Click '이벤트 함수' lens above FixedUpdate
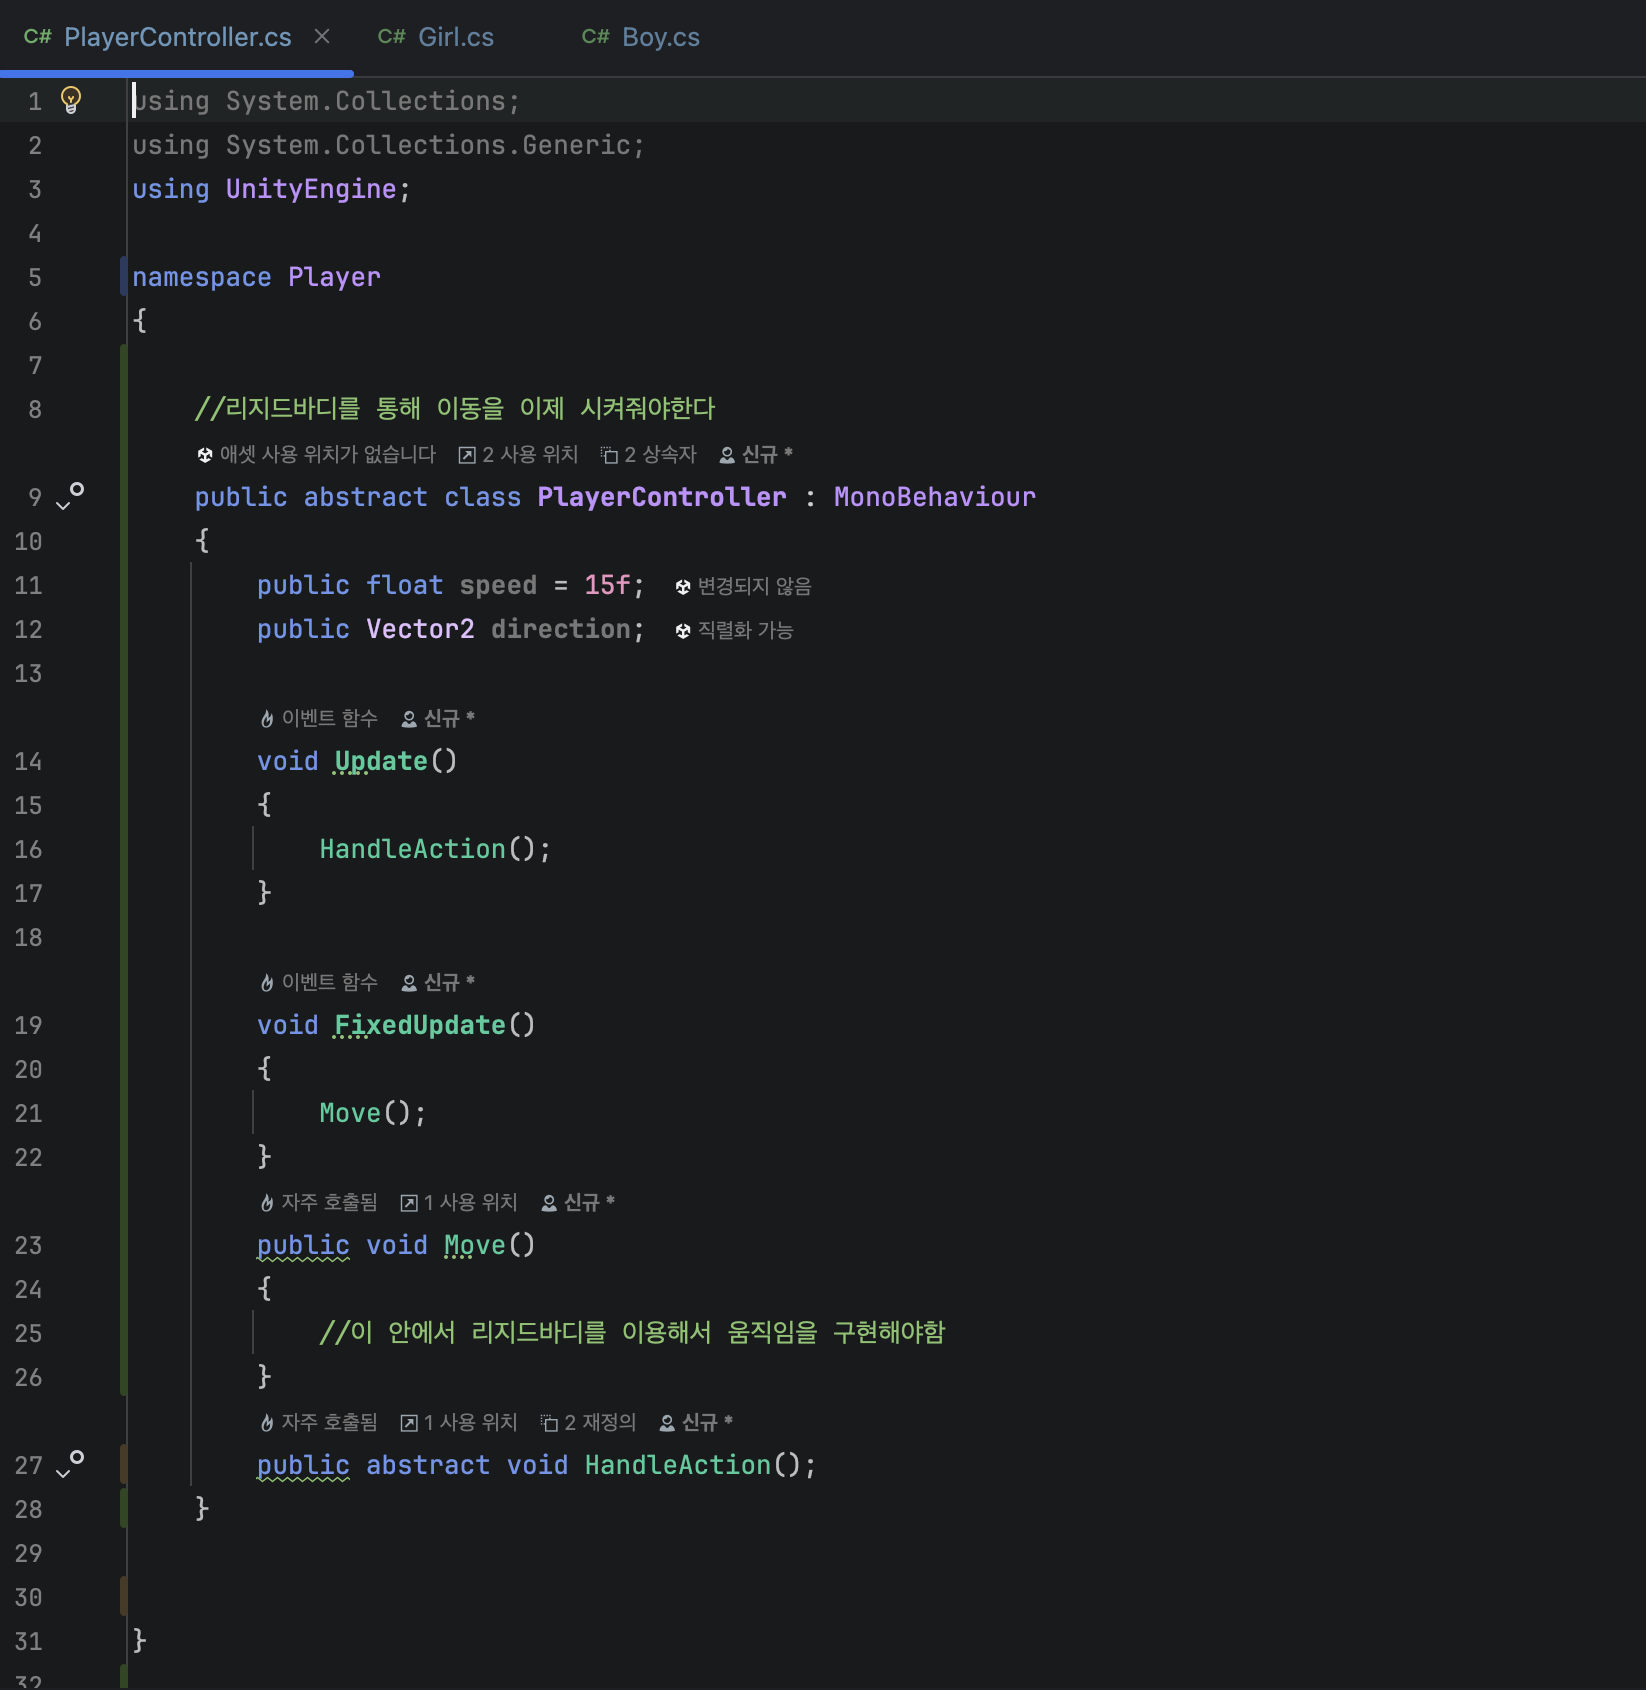 click(x=318, y=983)
